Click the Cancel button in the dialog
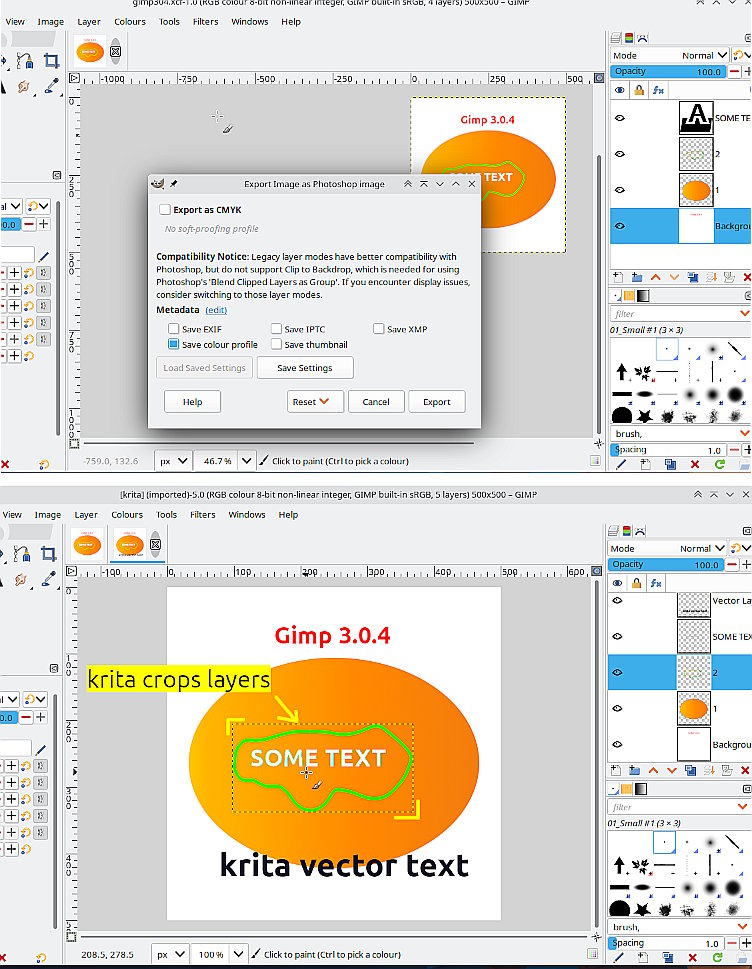Screen dimensions: 752x969 point(376,402)
